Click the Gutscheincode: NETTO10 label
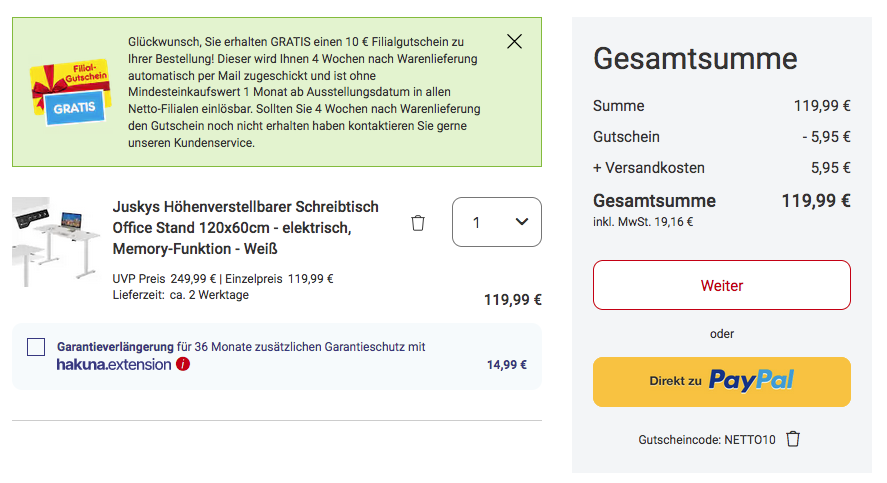The width and height of the screenshot is (887, 483). [x=706, y=440]
